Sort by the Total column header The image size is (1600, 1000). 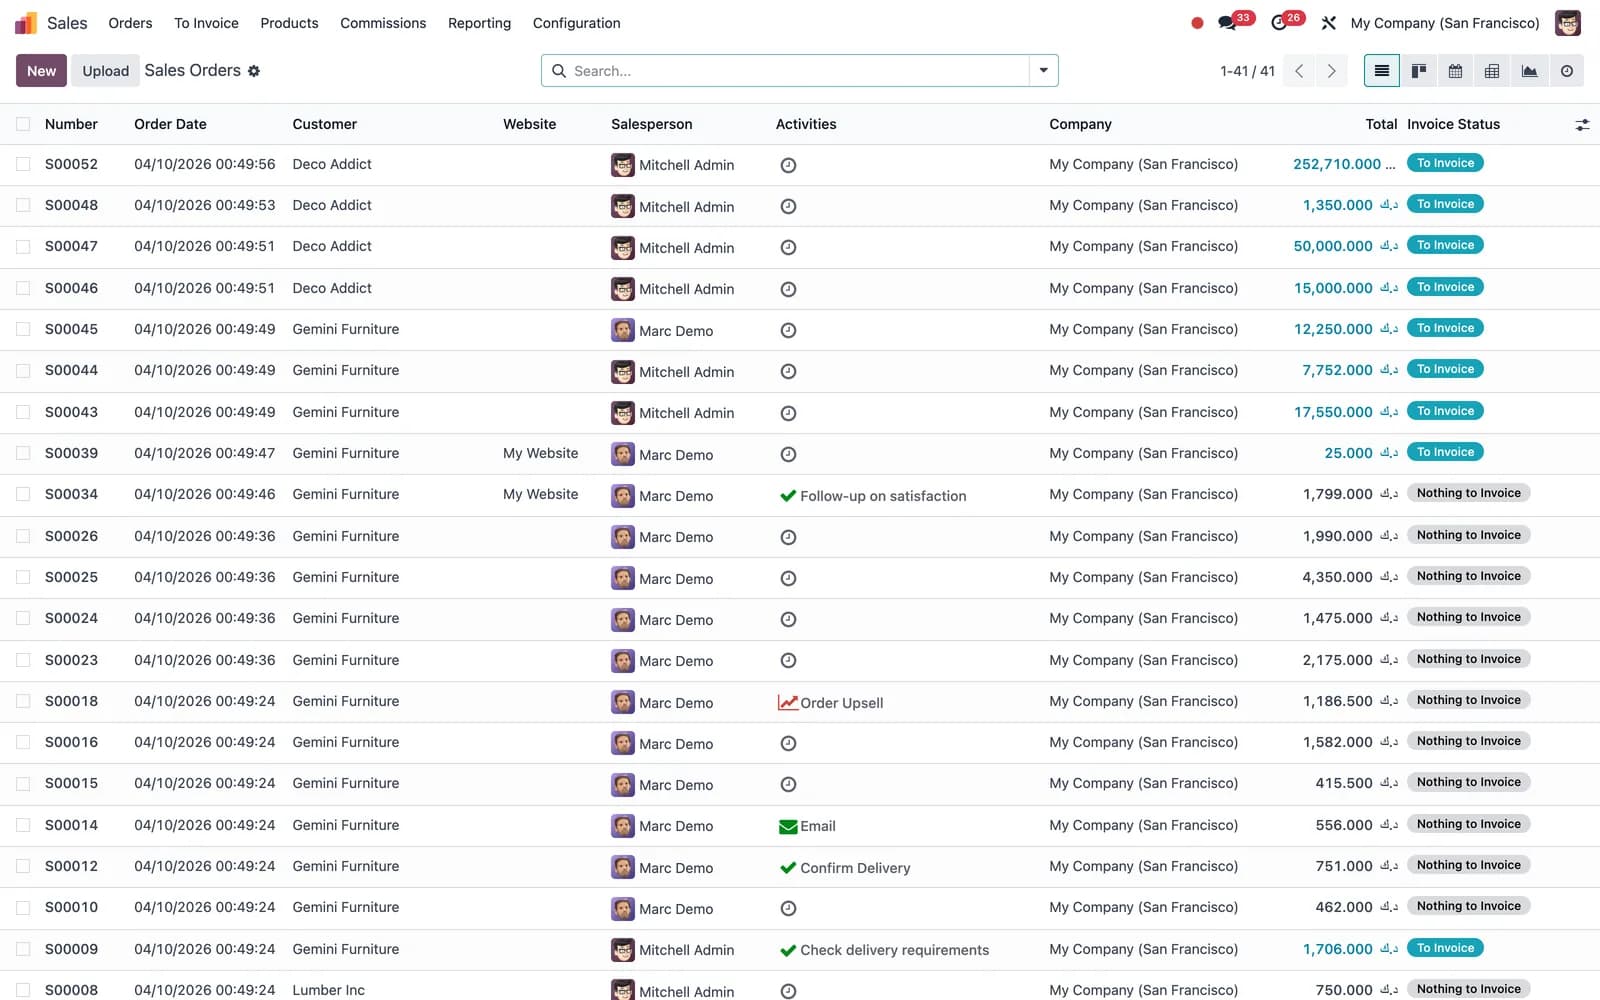[x=1381, y=124]
